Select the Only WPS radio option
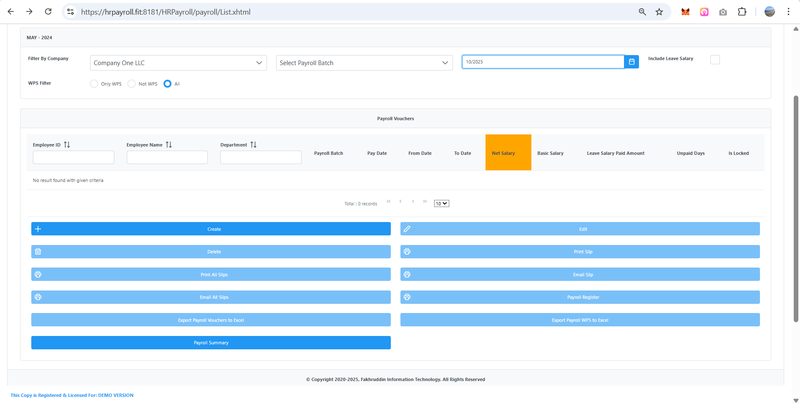This screenshot has width=800, height=404. tap(94, 84)
